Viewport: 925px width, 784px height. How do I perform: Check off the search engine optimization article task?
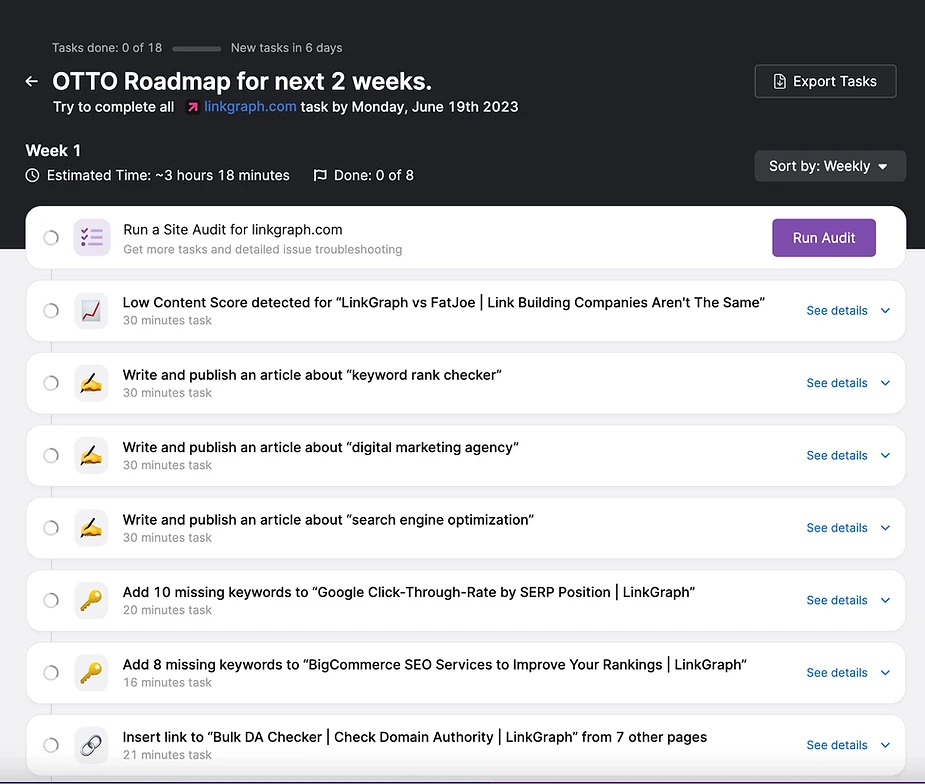click(51, 528)
